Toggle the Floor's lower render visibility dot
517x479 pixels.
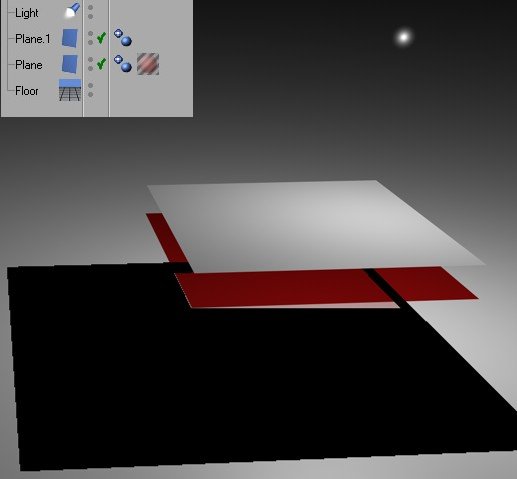pos(90,95)
